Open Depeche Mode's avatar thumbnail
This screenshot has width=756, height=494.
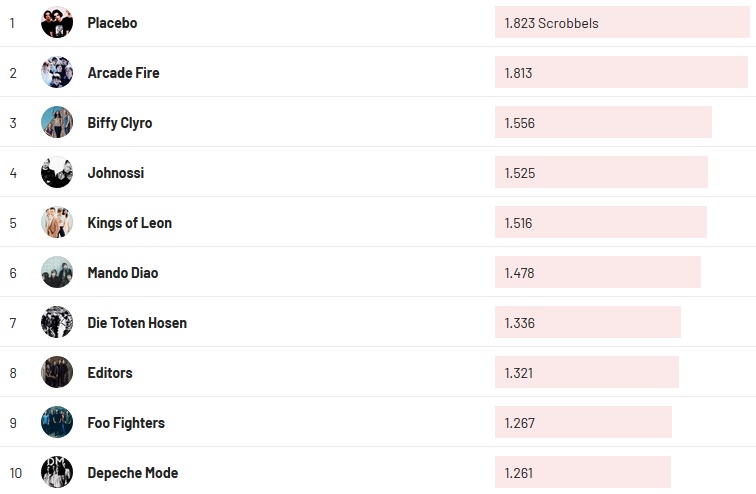pyautogui.click(x=57, y=472)
